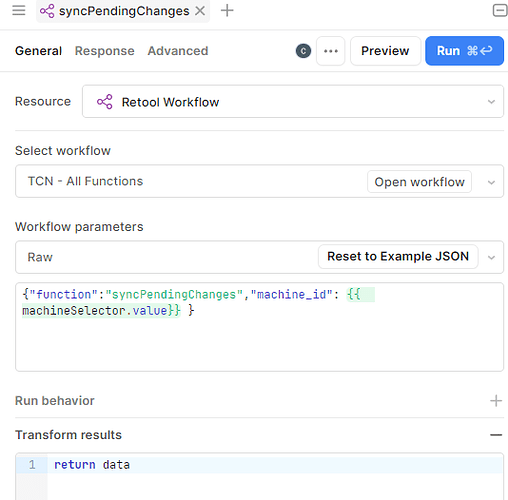This screenshot has height=500, width=508.
Task: Switch to the Response tab
Action: (x=105, y=51)
